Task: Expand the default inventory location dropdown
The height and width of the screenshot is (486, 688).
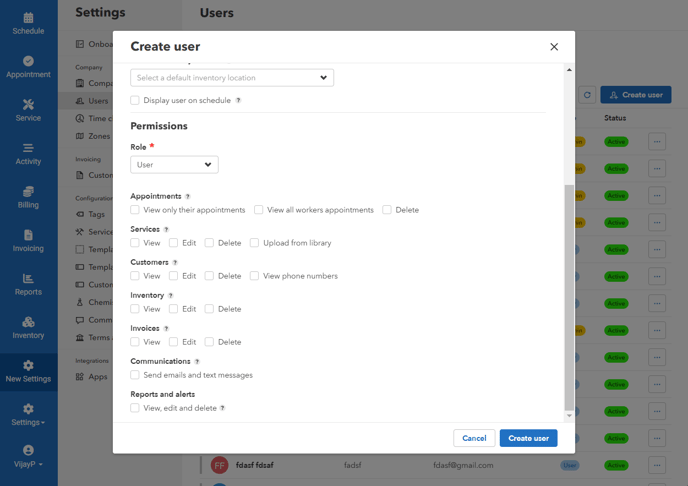Action: [x=232, y=78]
